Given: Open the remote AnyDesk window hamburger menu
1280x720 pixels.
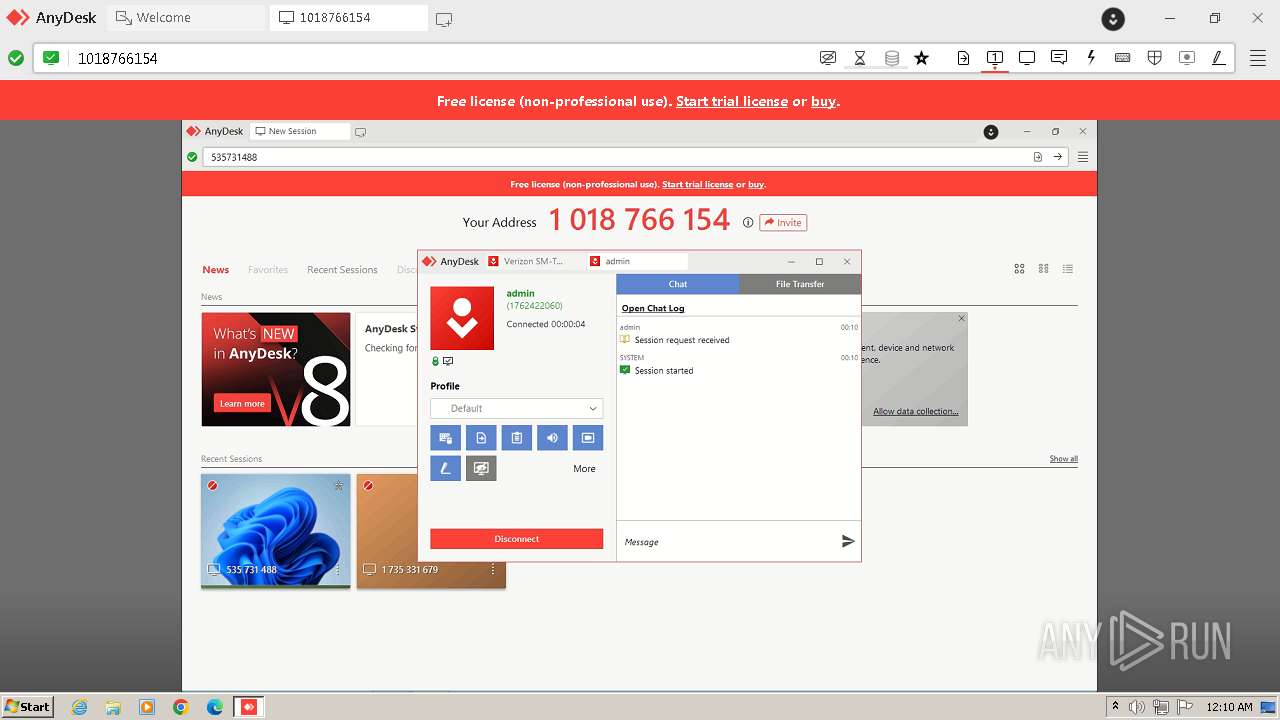Looking at the screenshot, I should tap(1083, 157).
